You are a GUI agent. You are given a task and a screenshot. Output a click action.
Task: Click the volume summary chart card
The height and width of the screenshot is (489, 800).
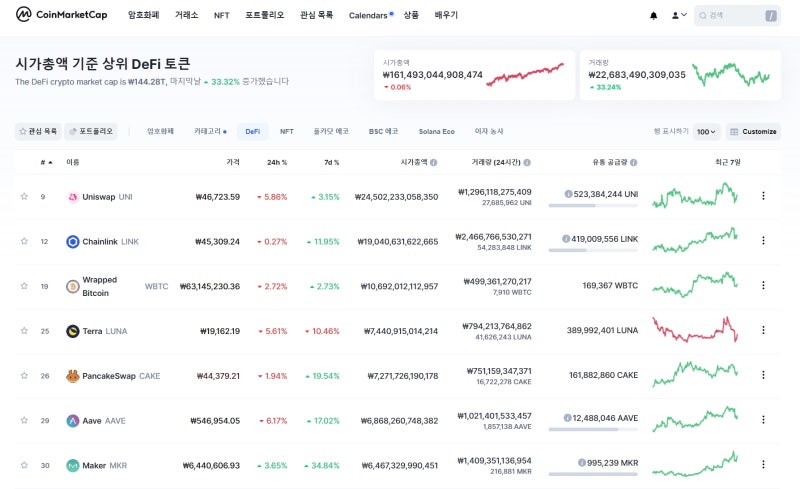(680, 75)
